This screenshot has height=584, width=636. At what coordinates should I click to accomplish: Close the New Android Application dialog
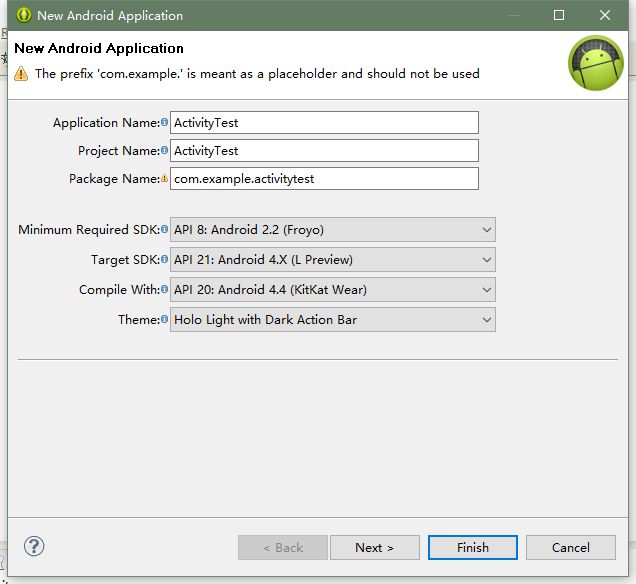[x=605, y=15]
